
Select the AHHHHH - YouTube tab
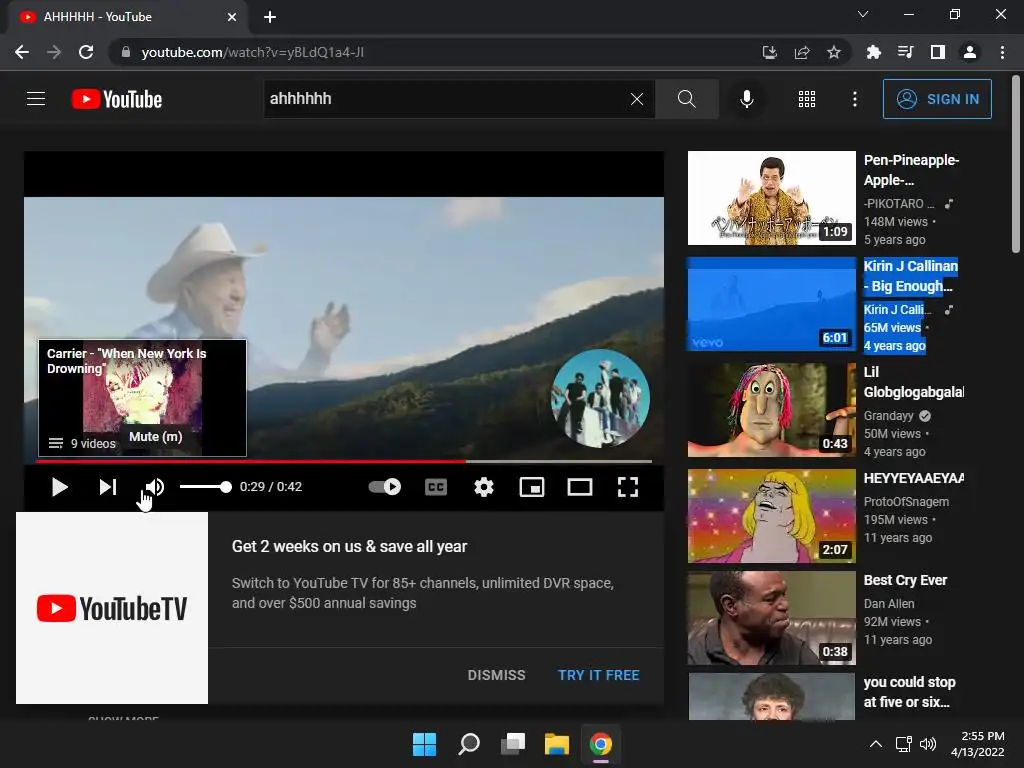[127, 17]
